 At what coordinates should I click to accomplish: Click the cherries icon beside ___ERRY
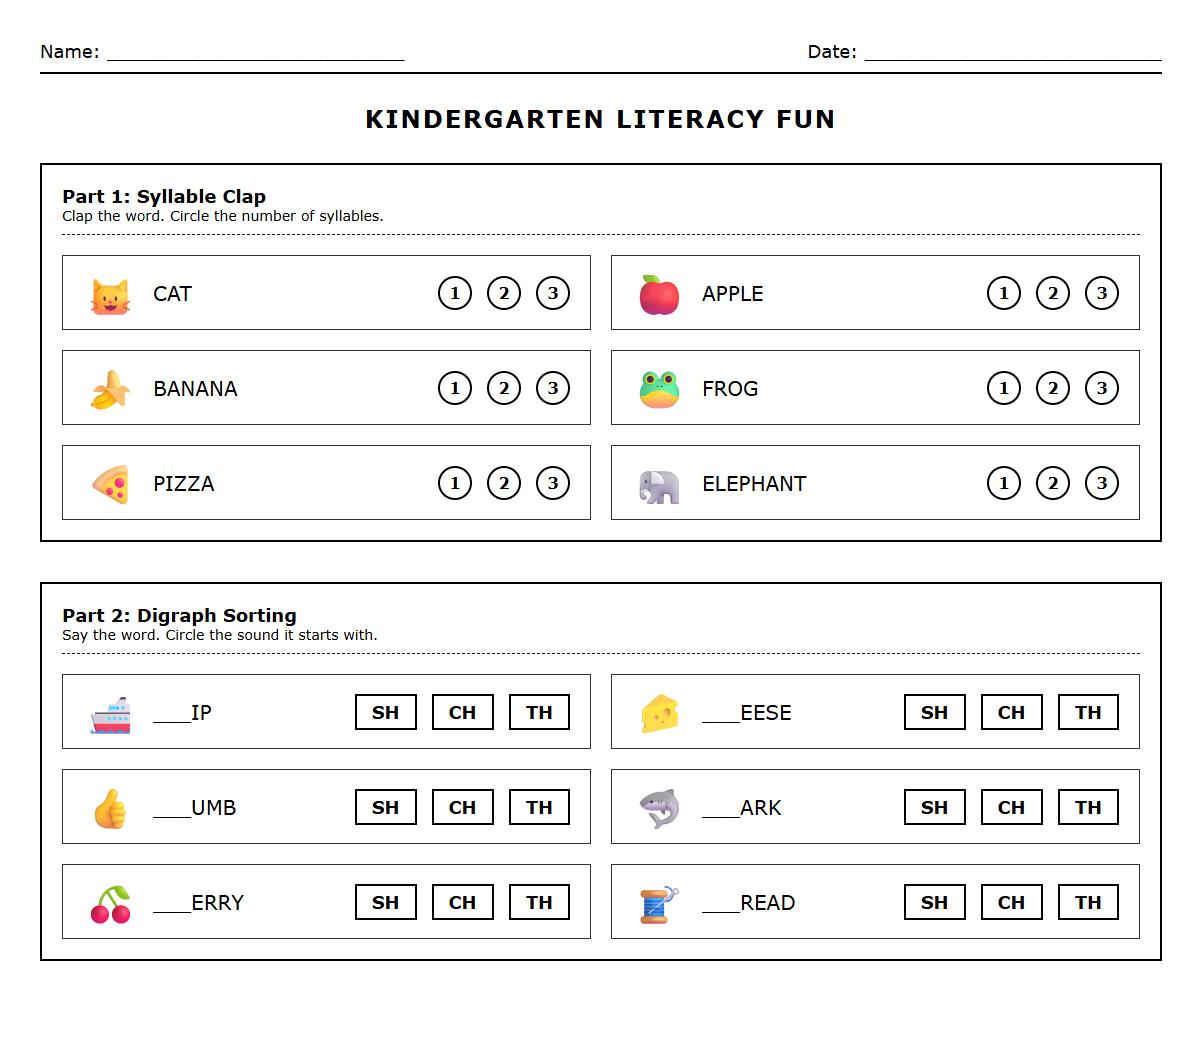(x=110, y=904)
